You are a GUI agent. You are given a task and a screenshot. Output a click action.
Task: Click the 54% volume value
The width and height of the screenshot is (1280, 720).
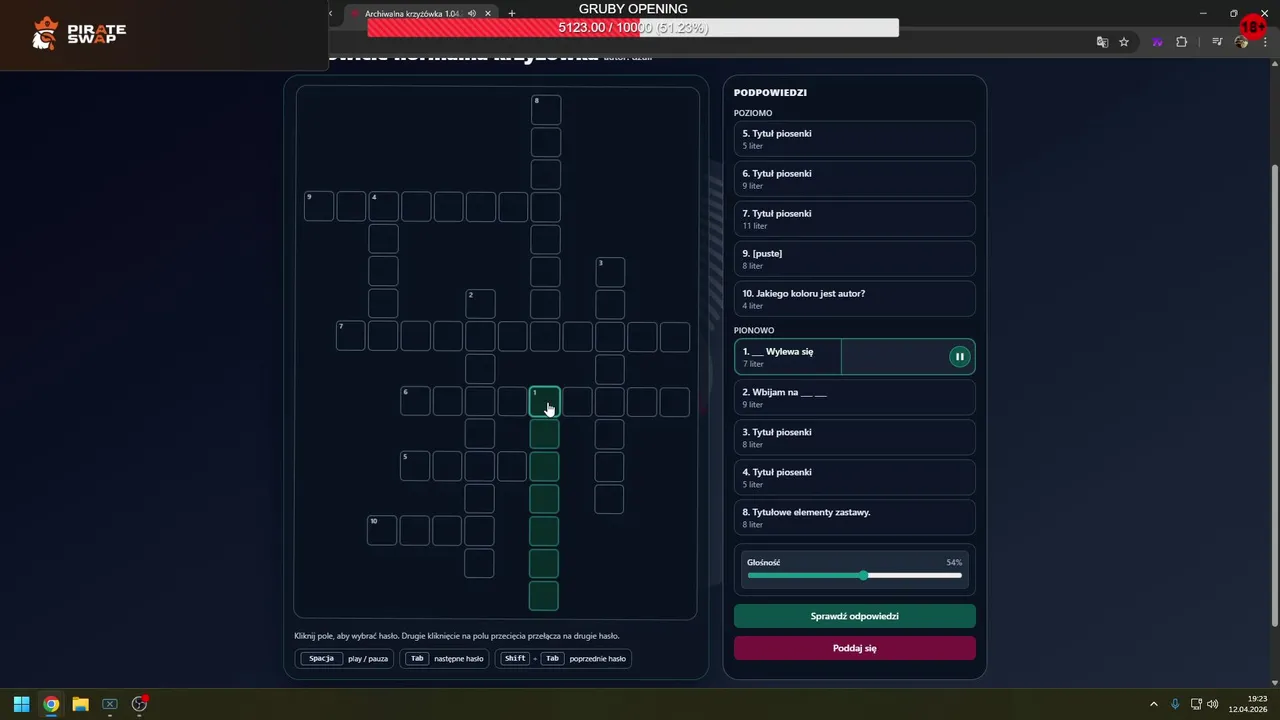954,562
